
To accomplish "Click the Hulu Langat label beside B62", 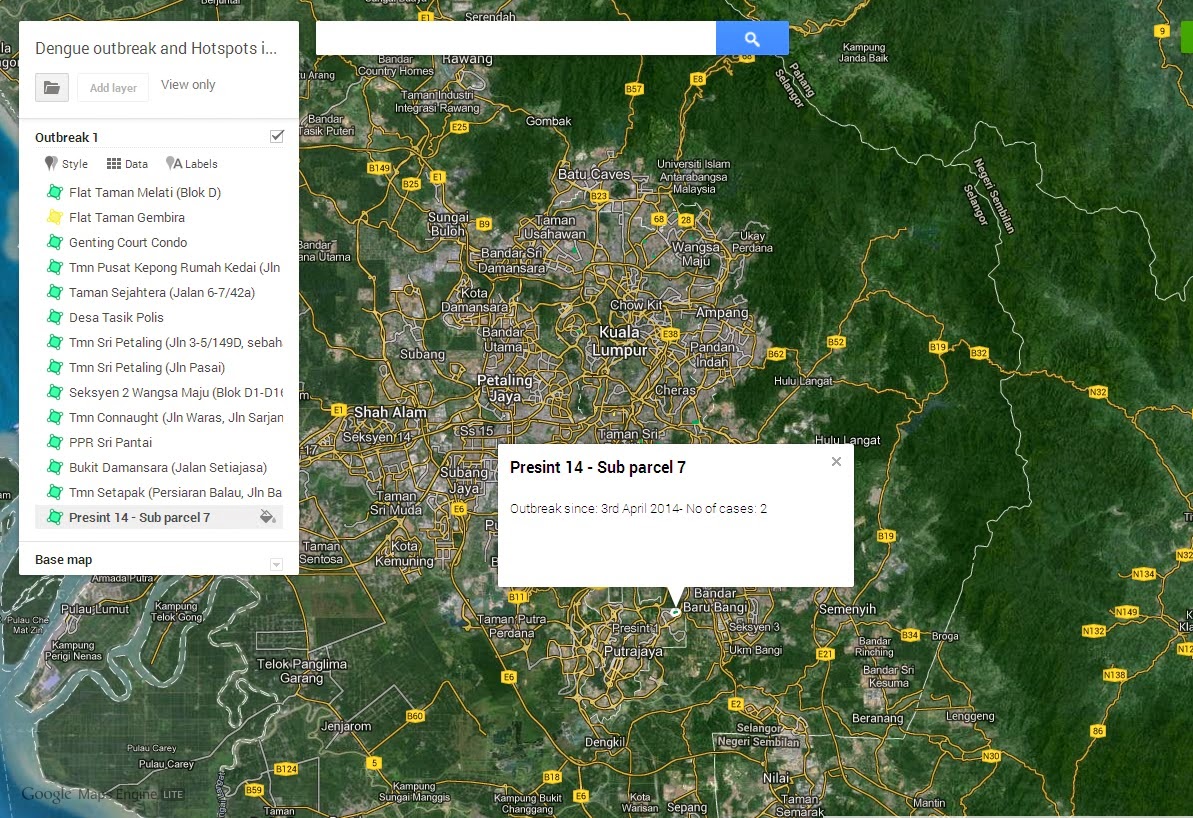I will [x=803, y=381].
